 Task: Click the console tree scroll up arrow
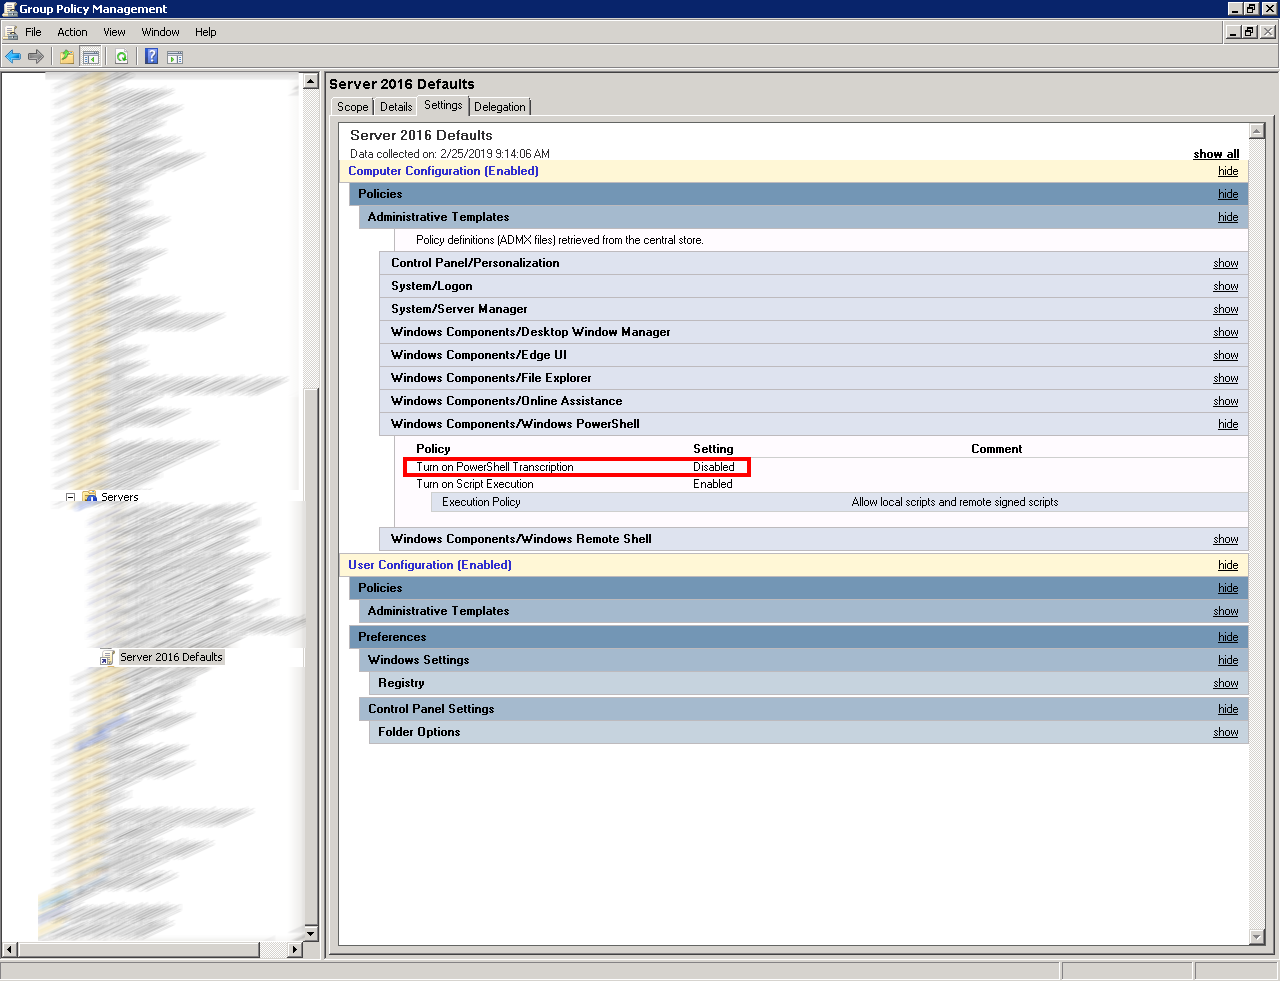310,81
